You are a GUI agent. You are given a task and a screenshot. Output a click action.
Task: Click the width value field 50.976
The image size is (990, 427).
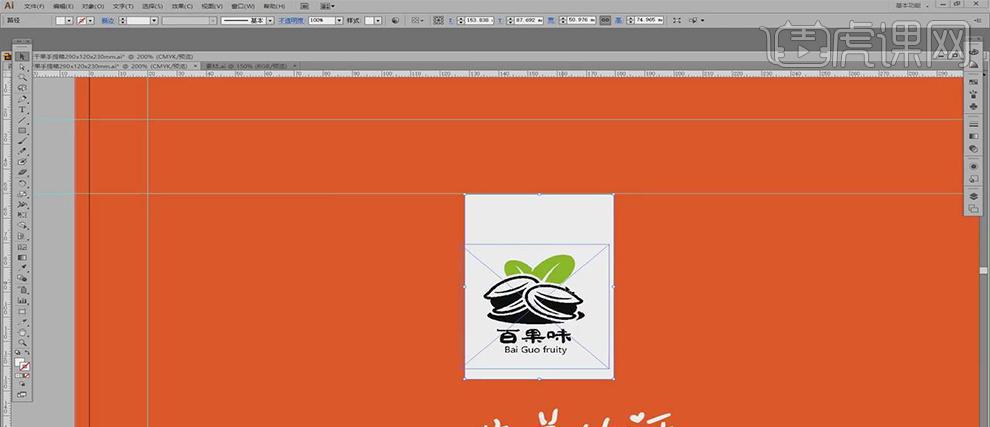point(580,20)
